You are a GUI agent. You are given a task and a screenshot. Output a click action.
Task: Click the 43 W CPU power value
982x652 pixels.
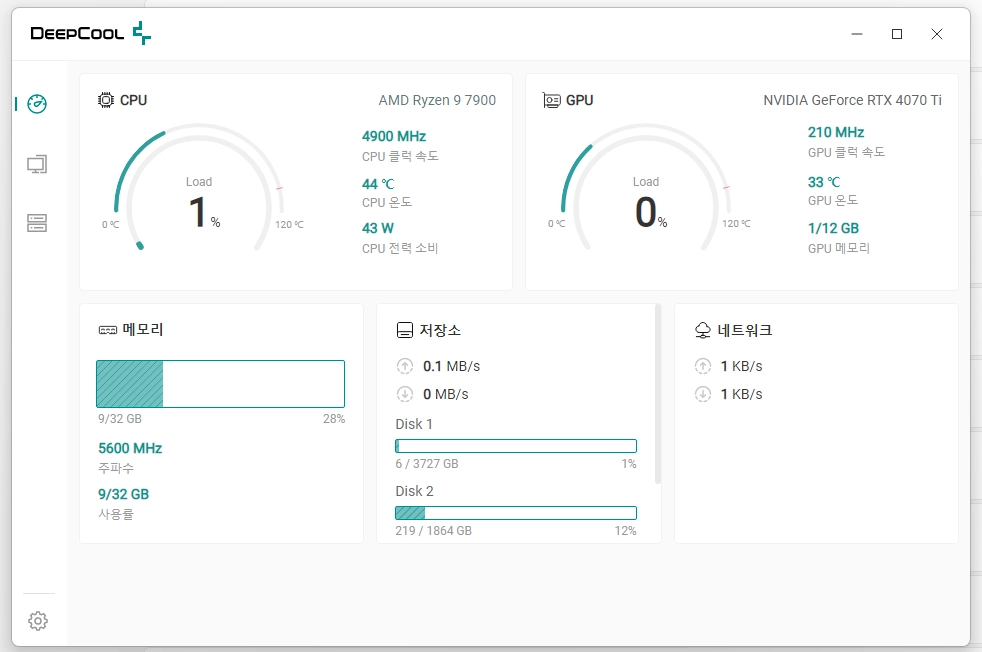coord(378,228)
